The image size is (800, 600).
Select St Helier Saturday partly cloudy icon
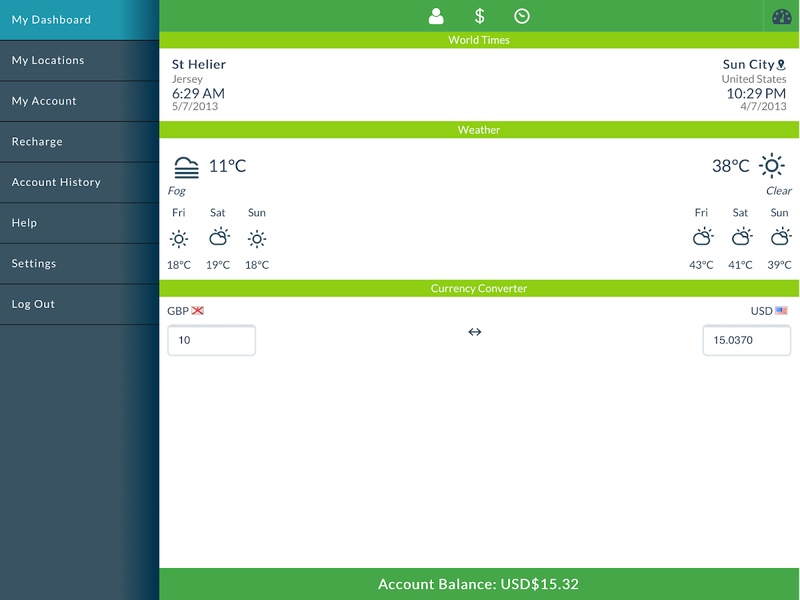219,237
